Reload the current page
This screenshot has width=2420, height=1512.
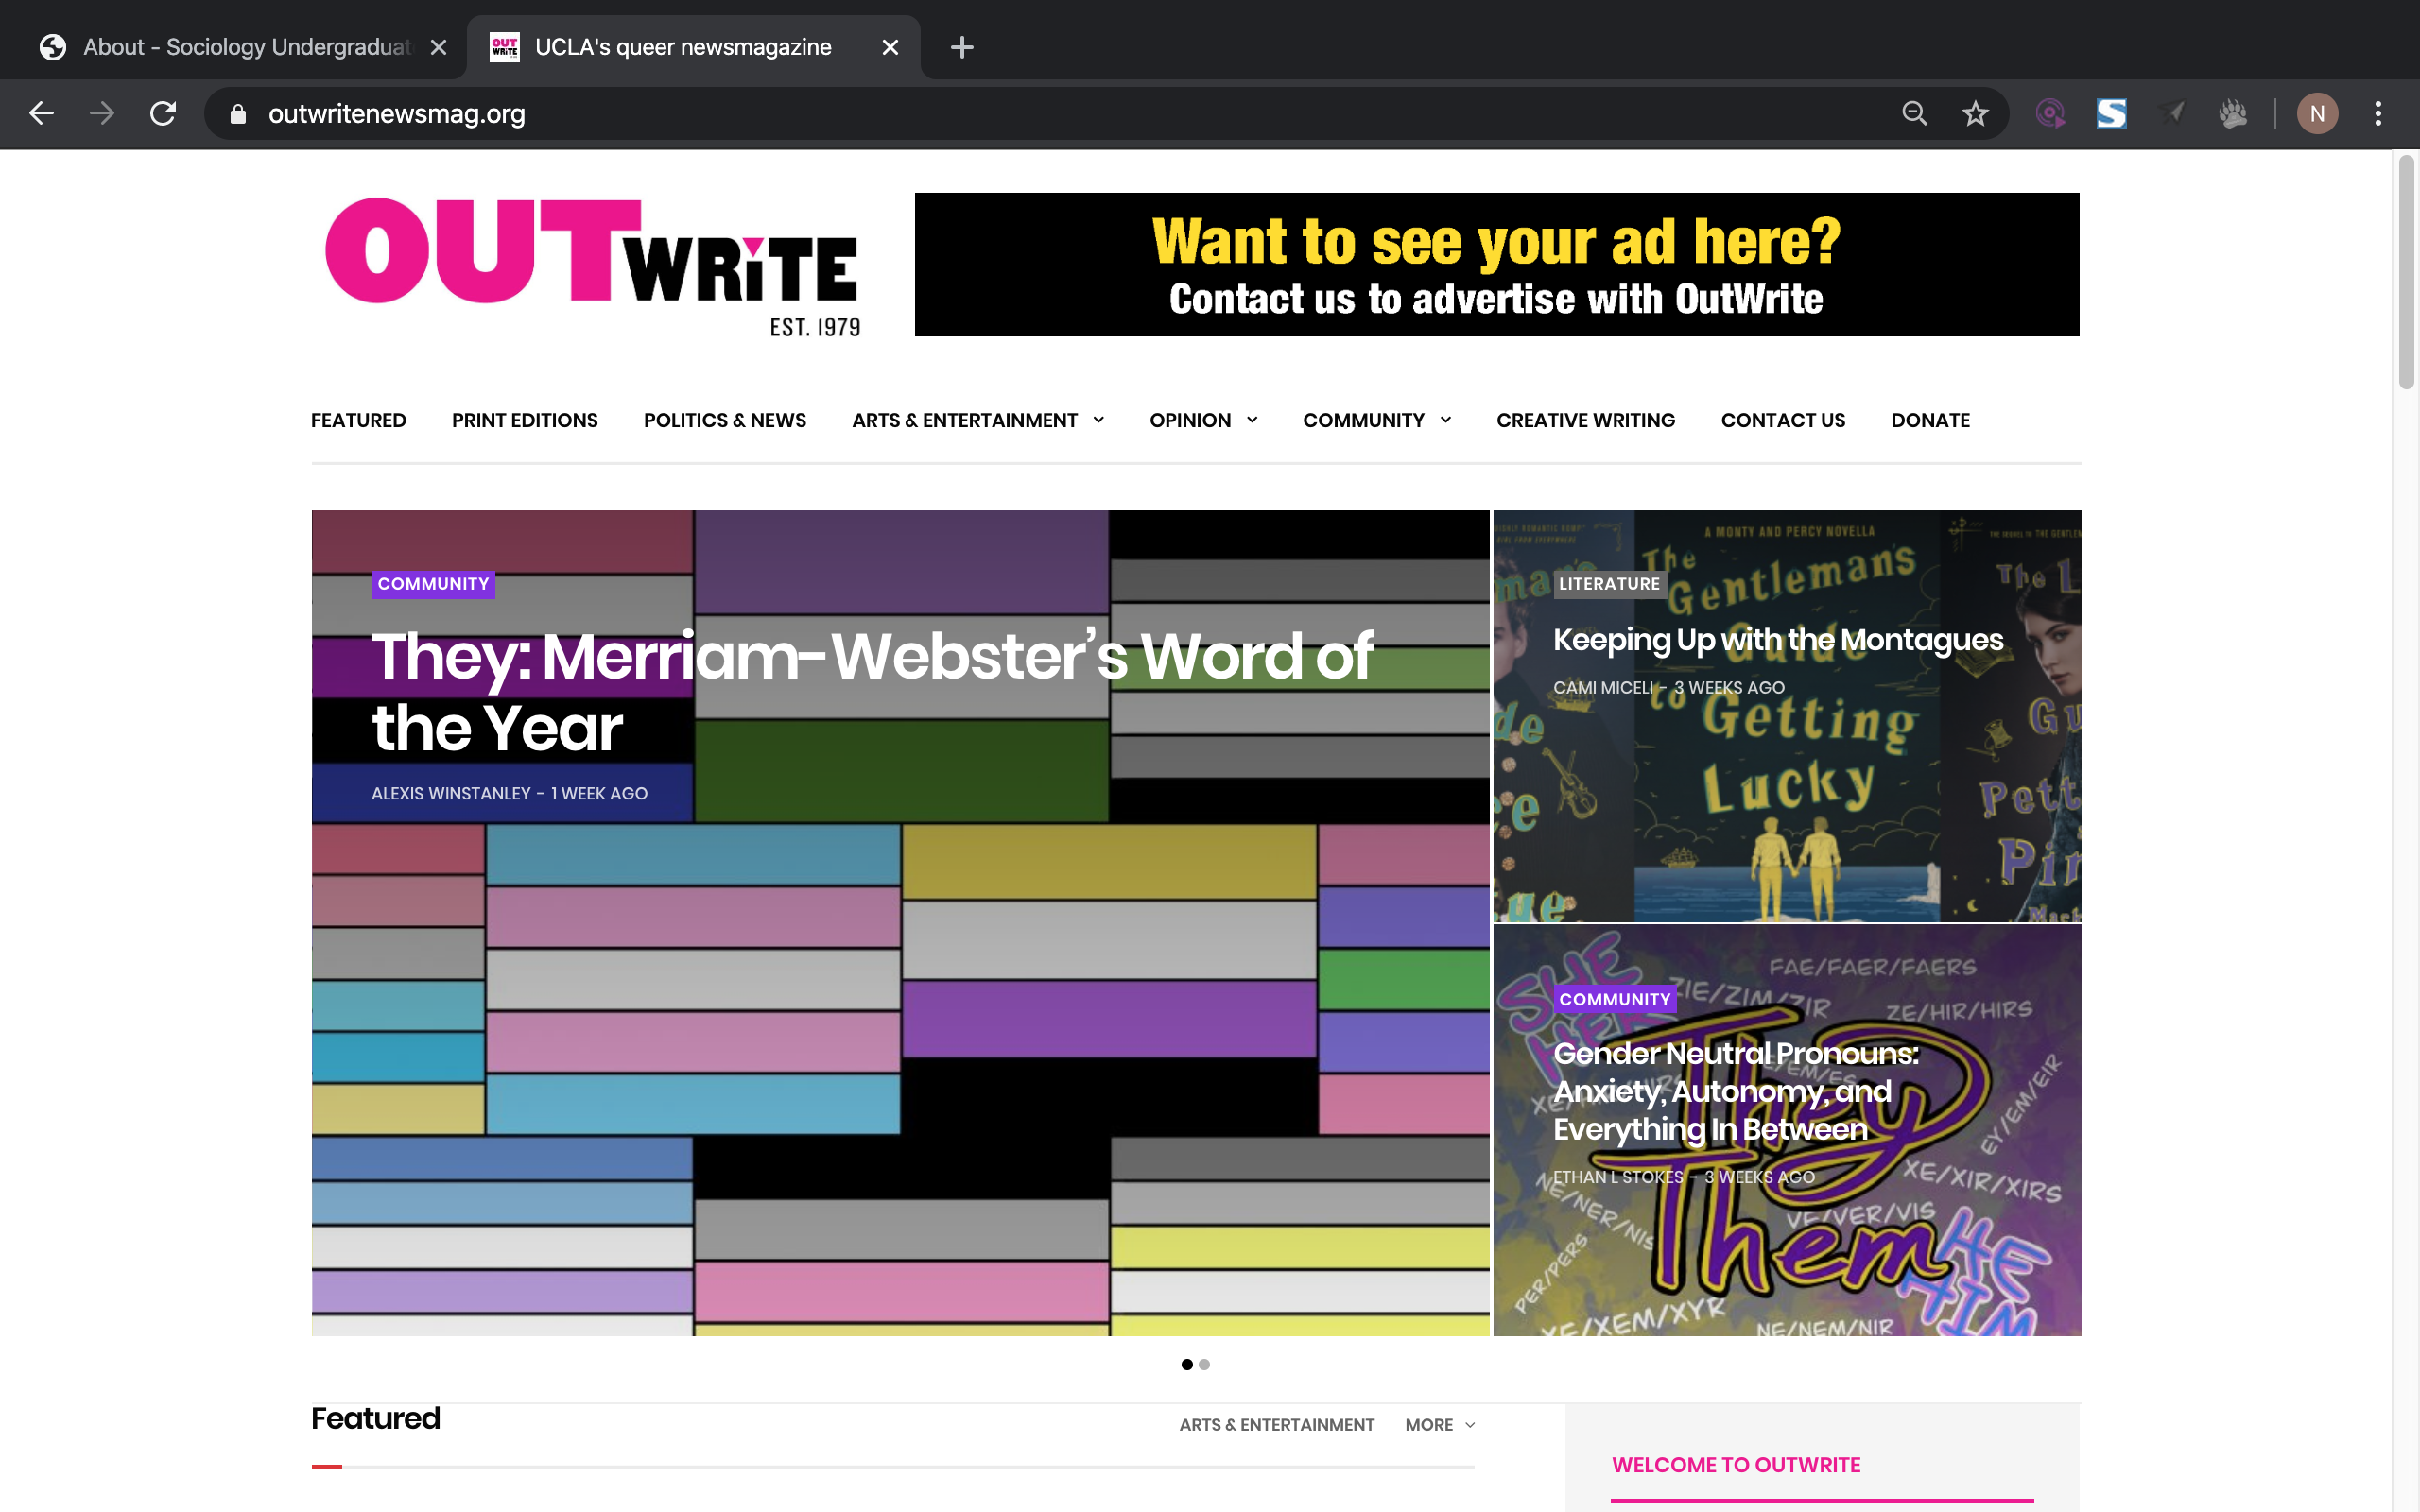click(163, 114)
